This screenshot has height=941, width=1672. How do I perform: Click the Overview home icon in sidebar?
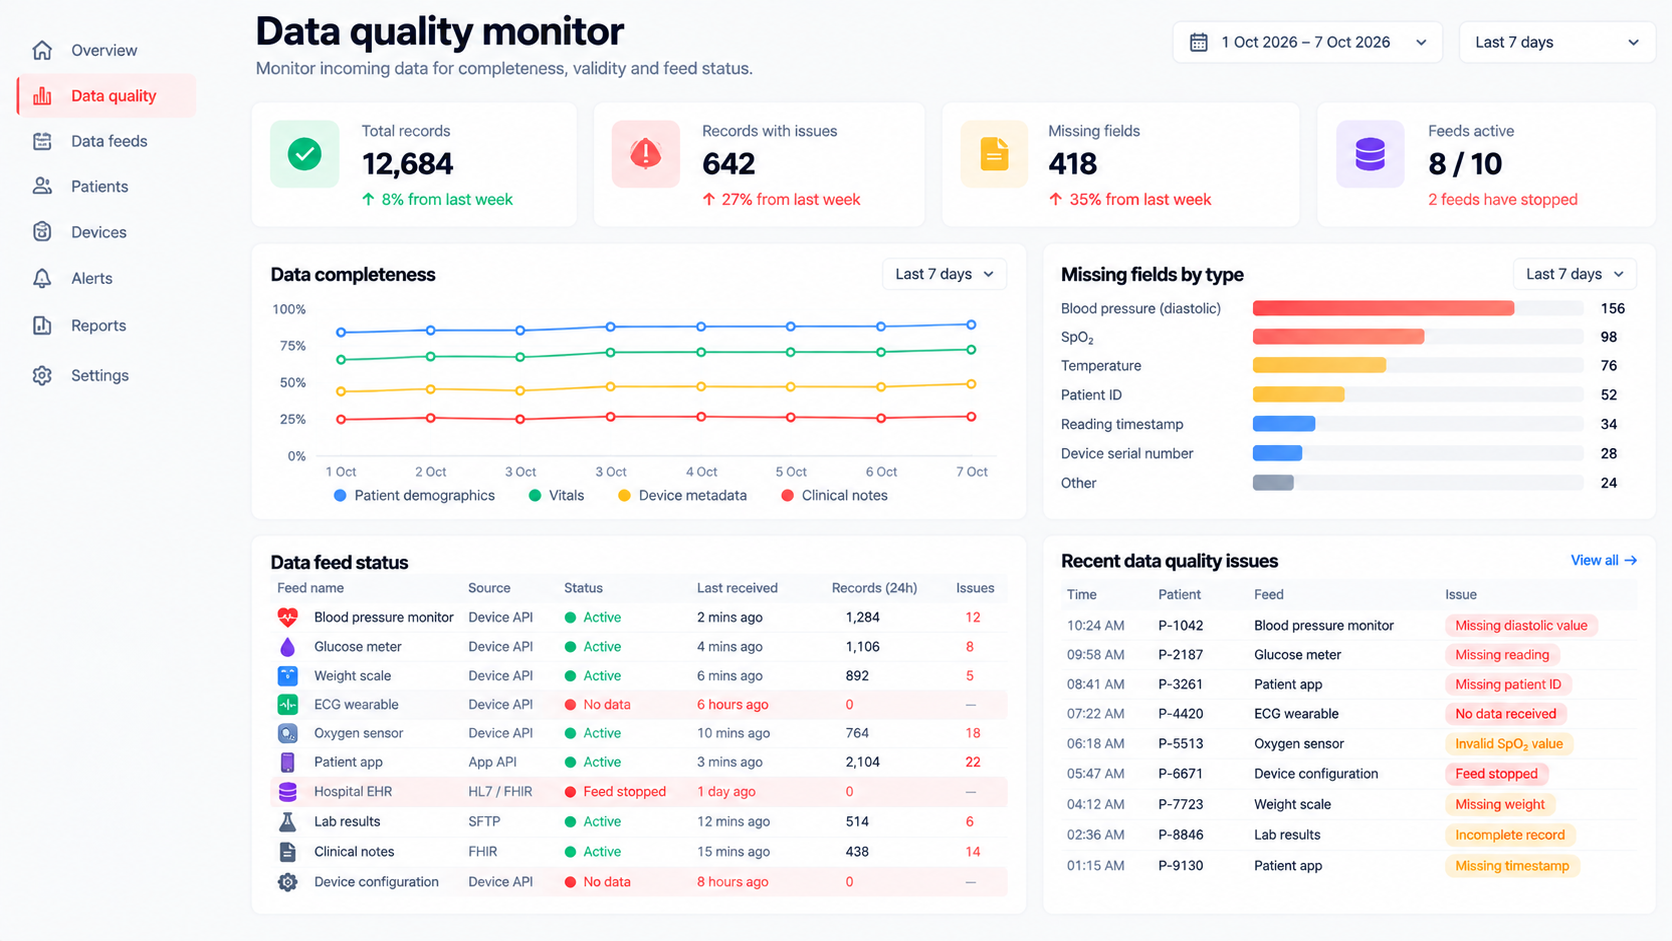[42, 50]
